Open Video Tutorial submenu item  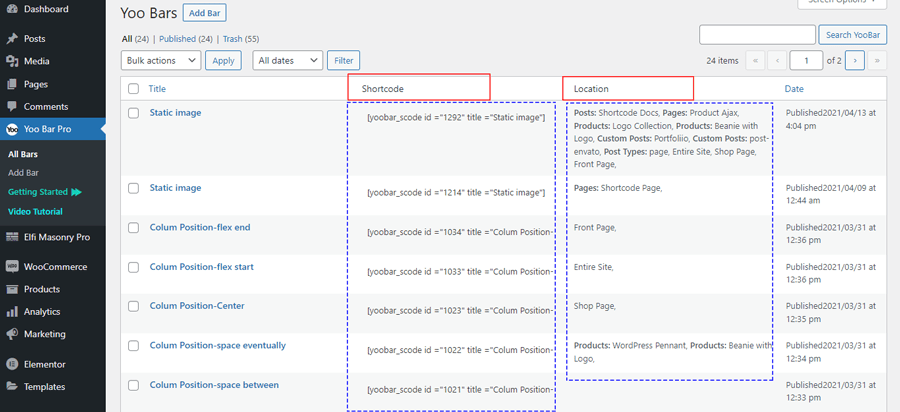[36, 212]
